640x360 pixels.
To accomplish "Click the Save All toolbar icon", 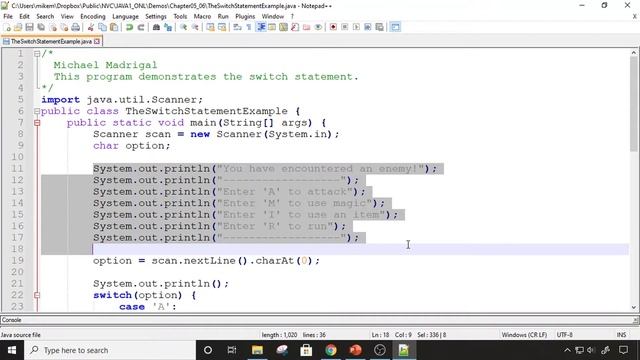I will pos(41,27).
